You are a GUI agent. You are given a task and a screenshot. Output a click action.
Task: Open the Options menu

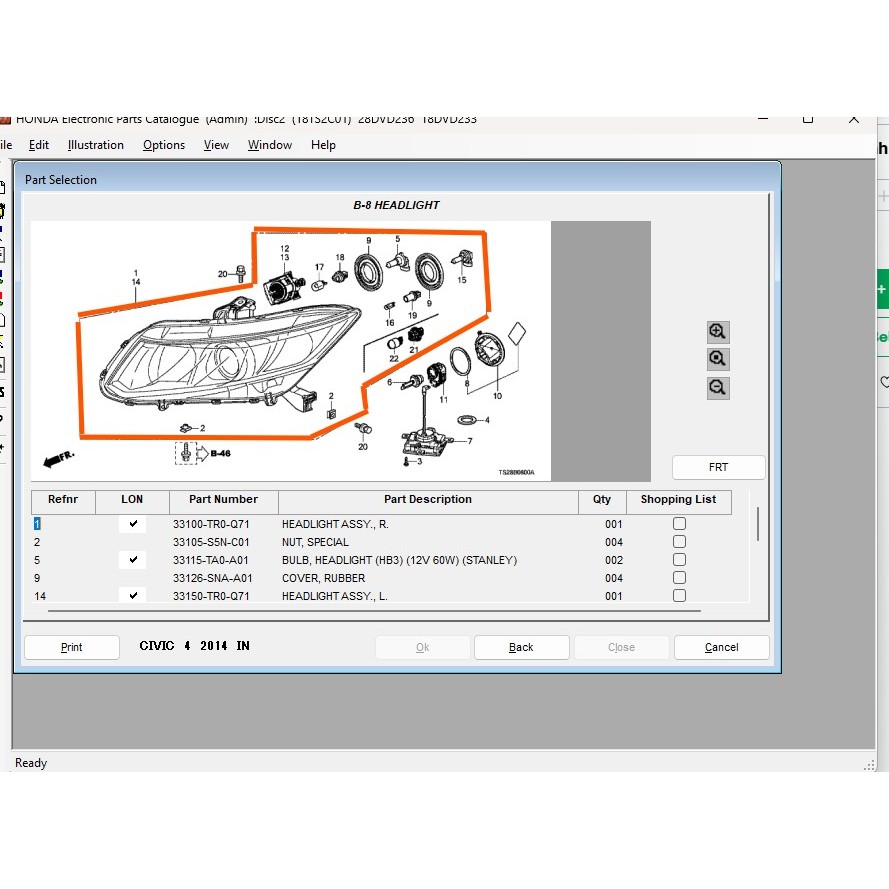coord(164,145)
